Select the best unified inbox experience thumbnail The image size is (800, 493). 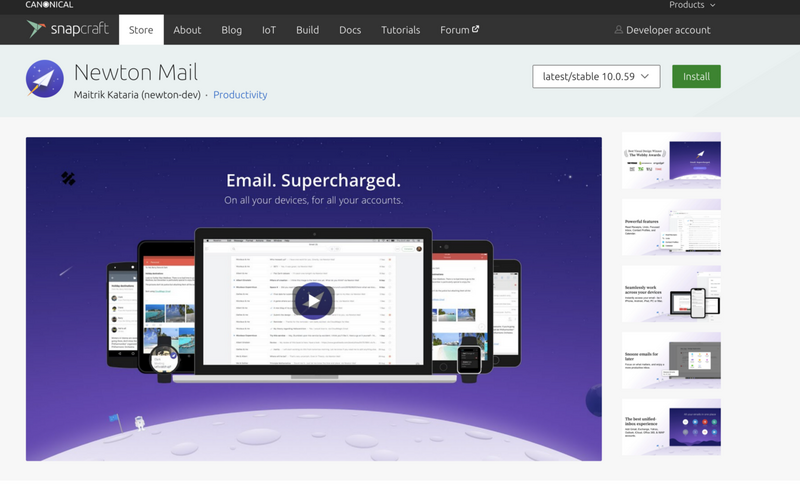coord(671,427)
